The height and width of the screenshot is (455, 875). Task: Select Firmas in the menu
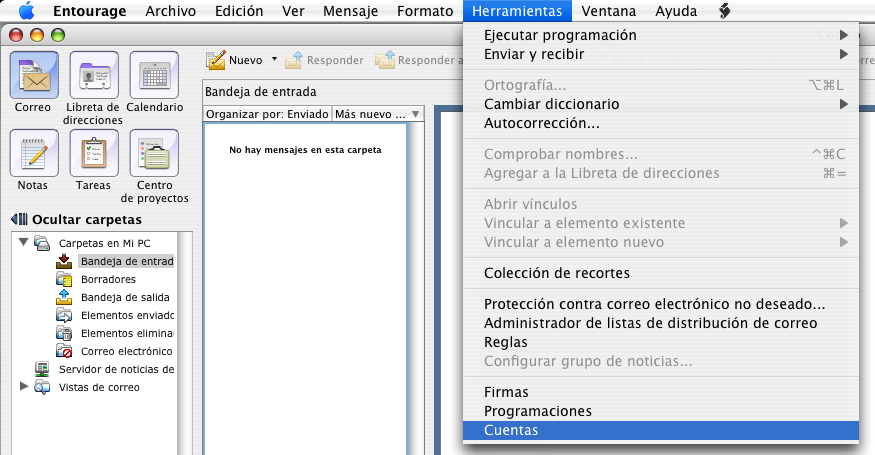point(506,392)
